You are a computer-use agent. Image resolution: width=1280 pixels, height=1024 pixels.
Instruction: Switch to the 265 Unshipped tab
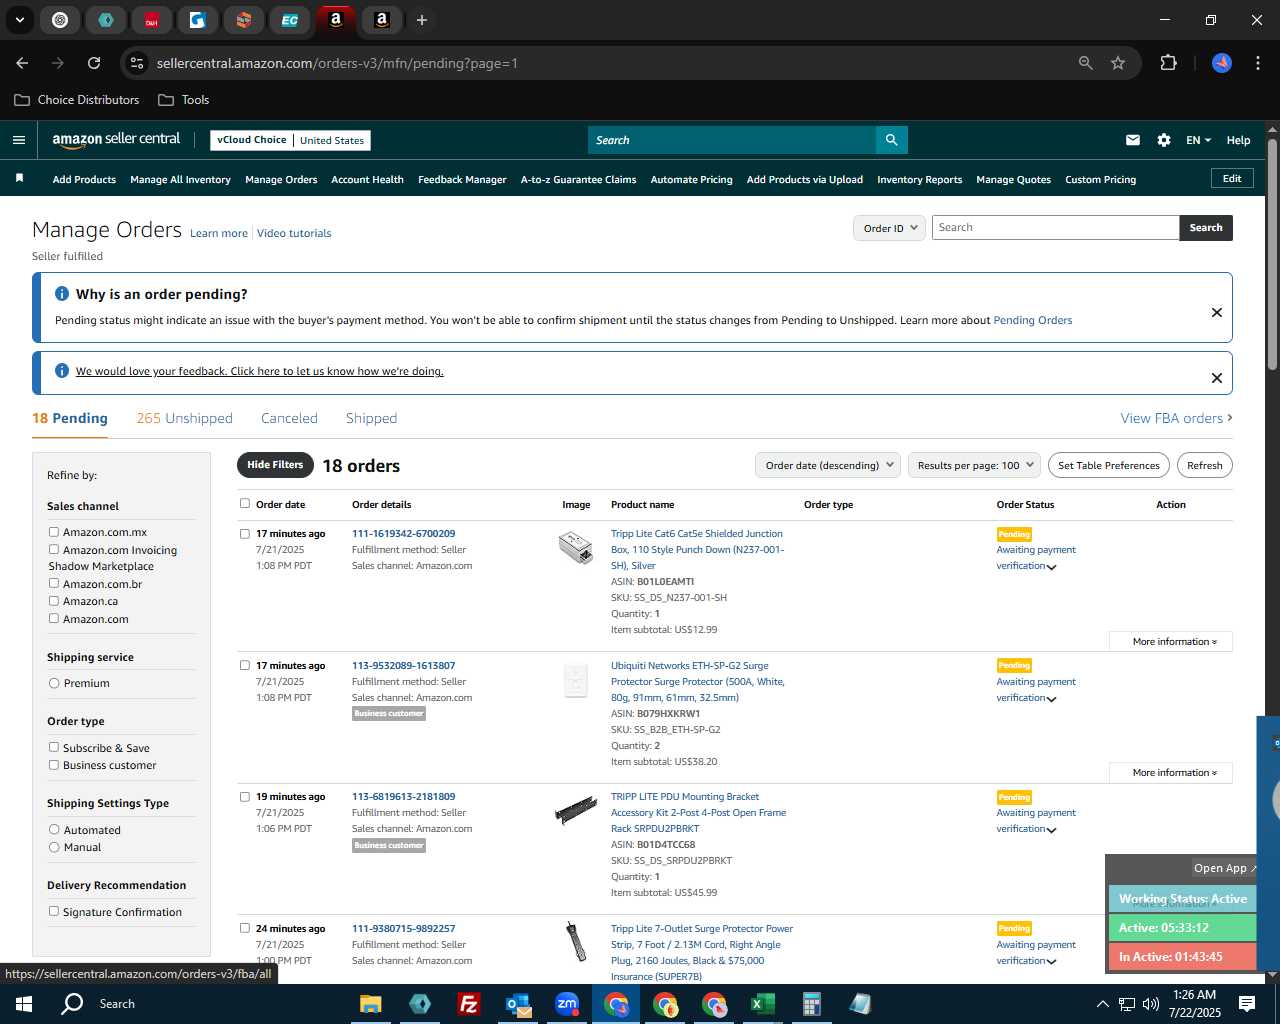(x=184, y=418)
